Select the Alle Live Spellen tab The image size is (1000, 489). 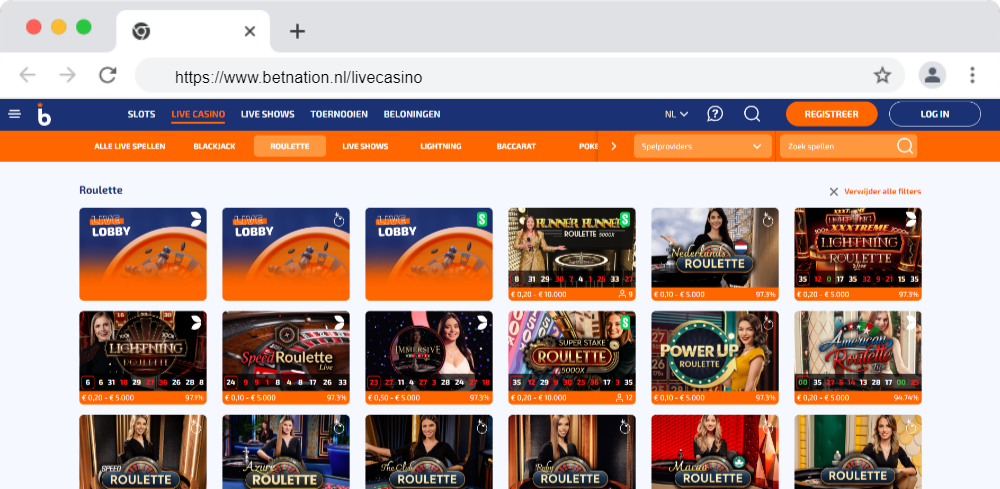click(130, 146)
